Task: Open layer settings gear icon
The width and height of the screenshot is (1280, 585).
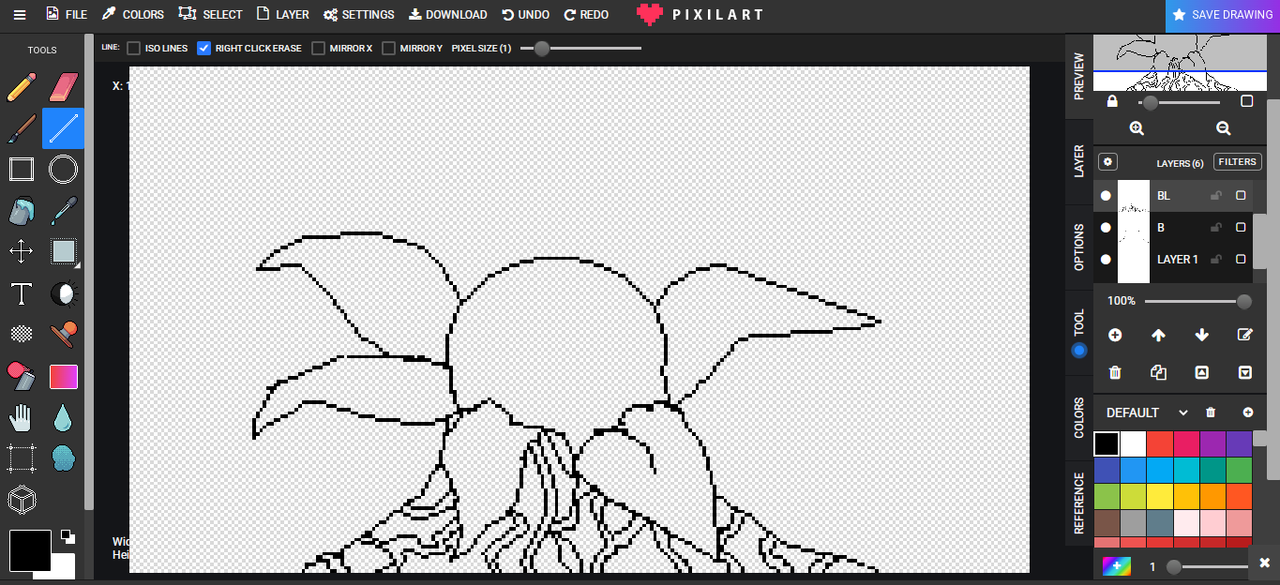Action: (x=1107, y=162)
